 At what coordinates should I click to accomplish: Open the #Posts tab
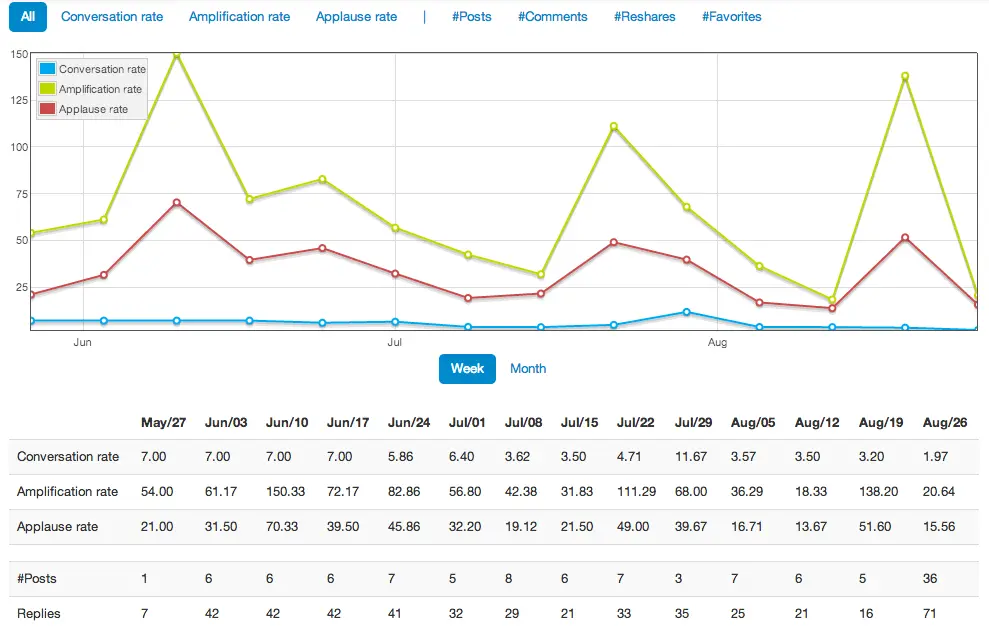pos(471,17)
